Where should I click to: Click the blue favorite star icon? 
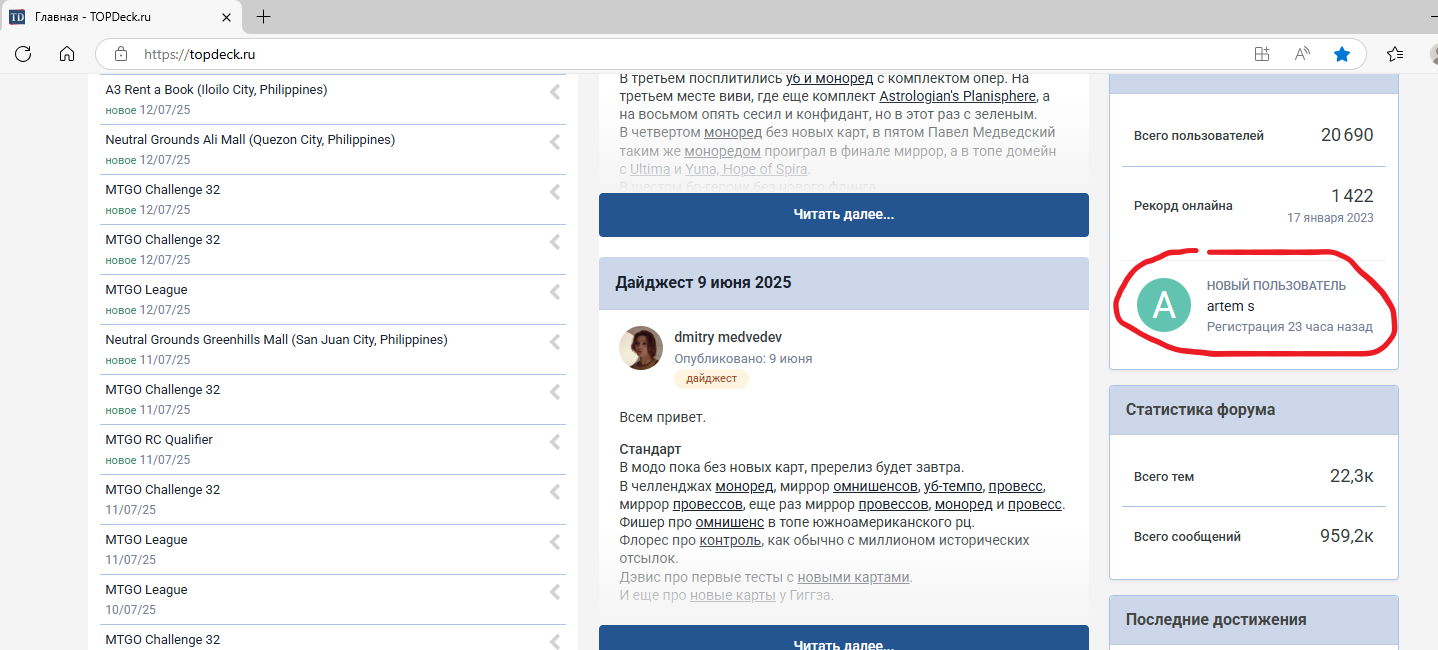click(x=1342, y=54)
